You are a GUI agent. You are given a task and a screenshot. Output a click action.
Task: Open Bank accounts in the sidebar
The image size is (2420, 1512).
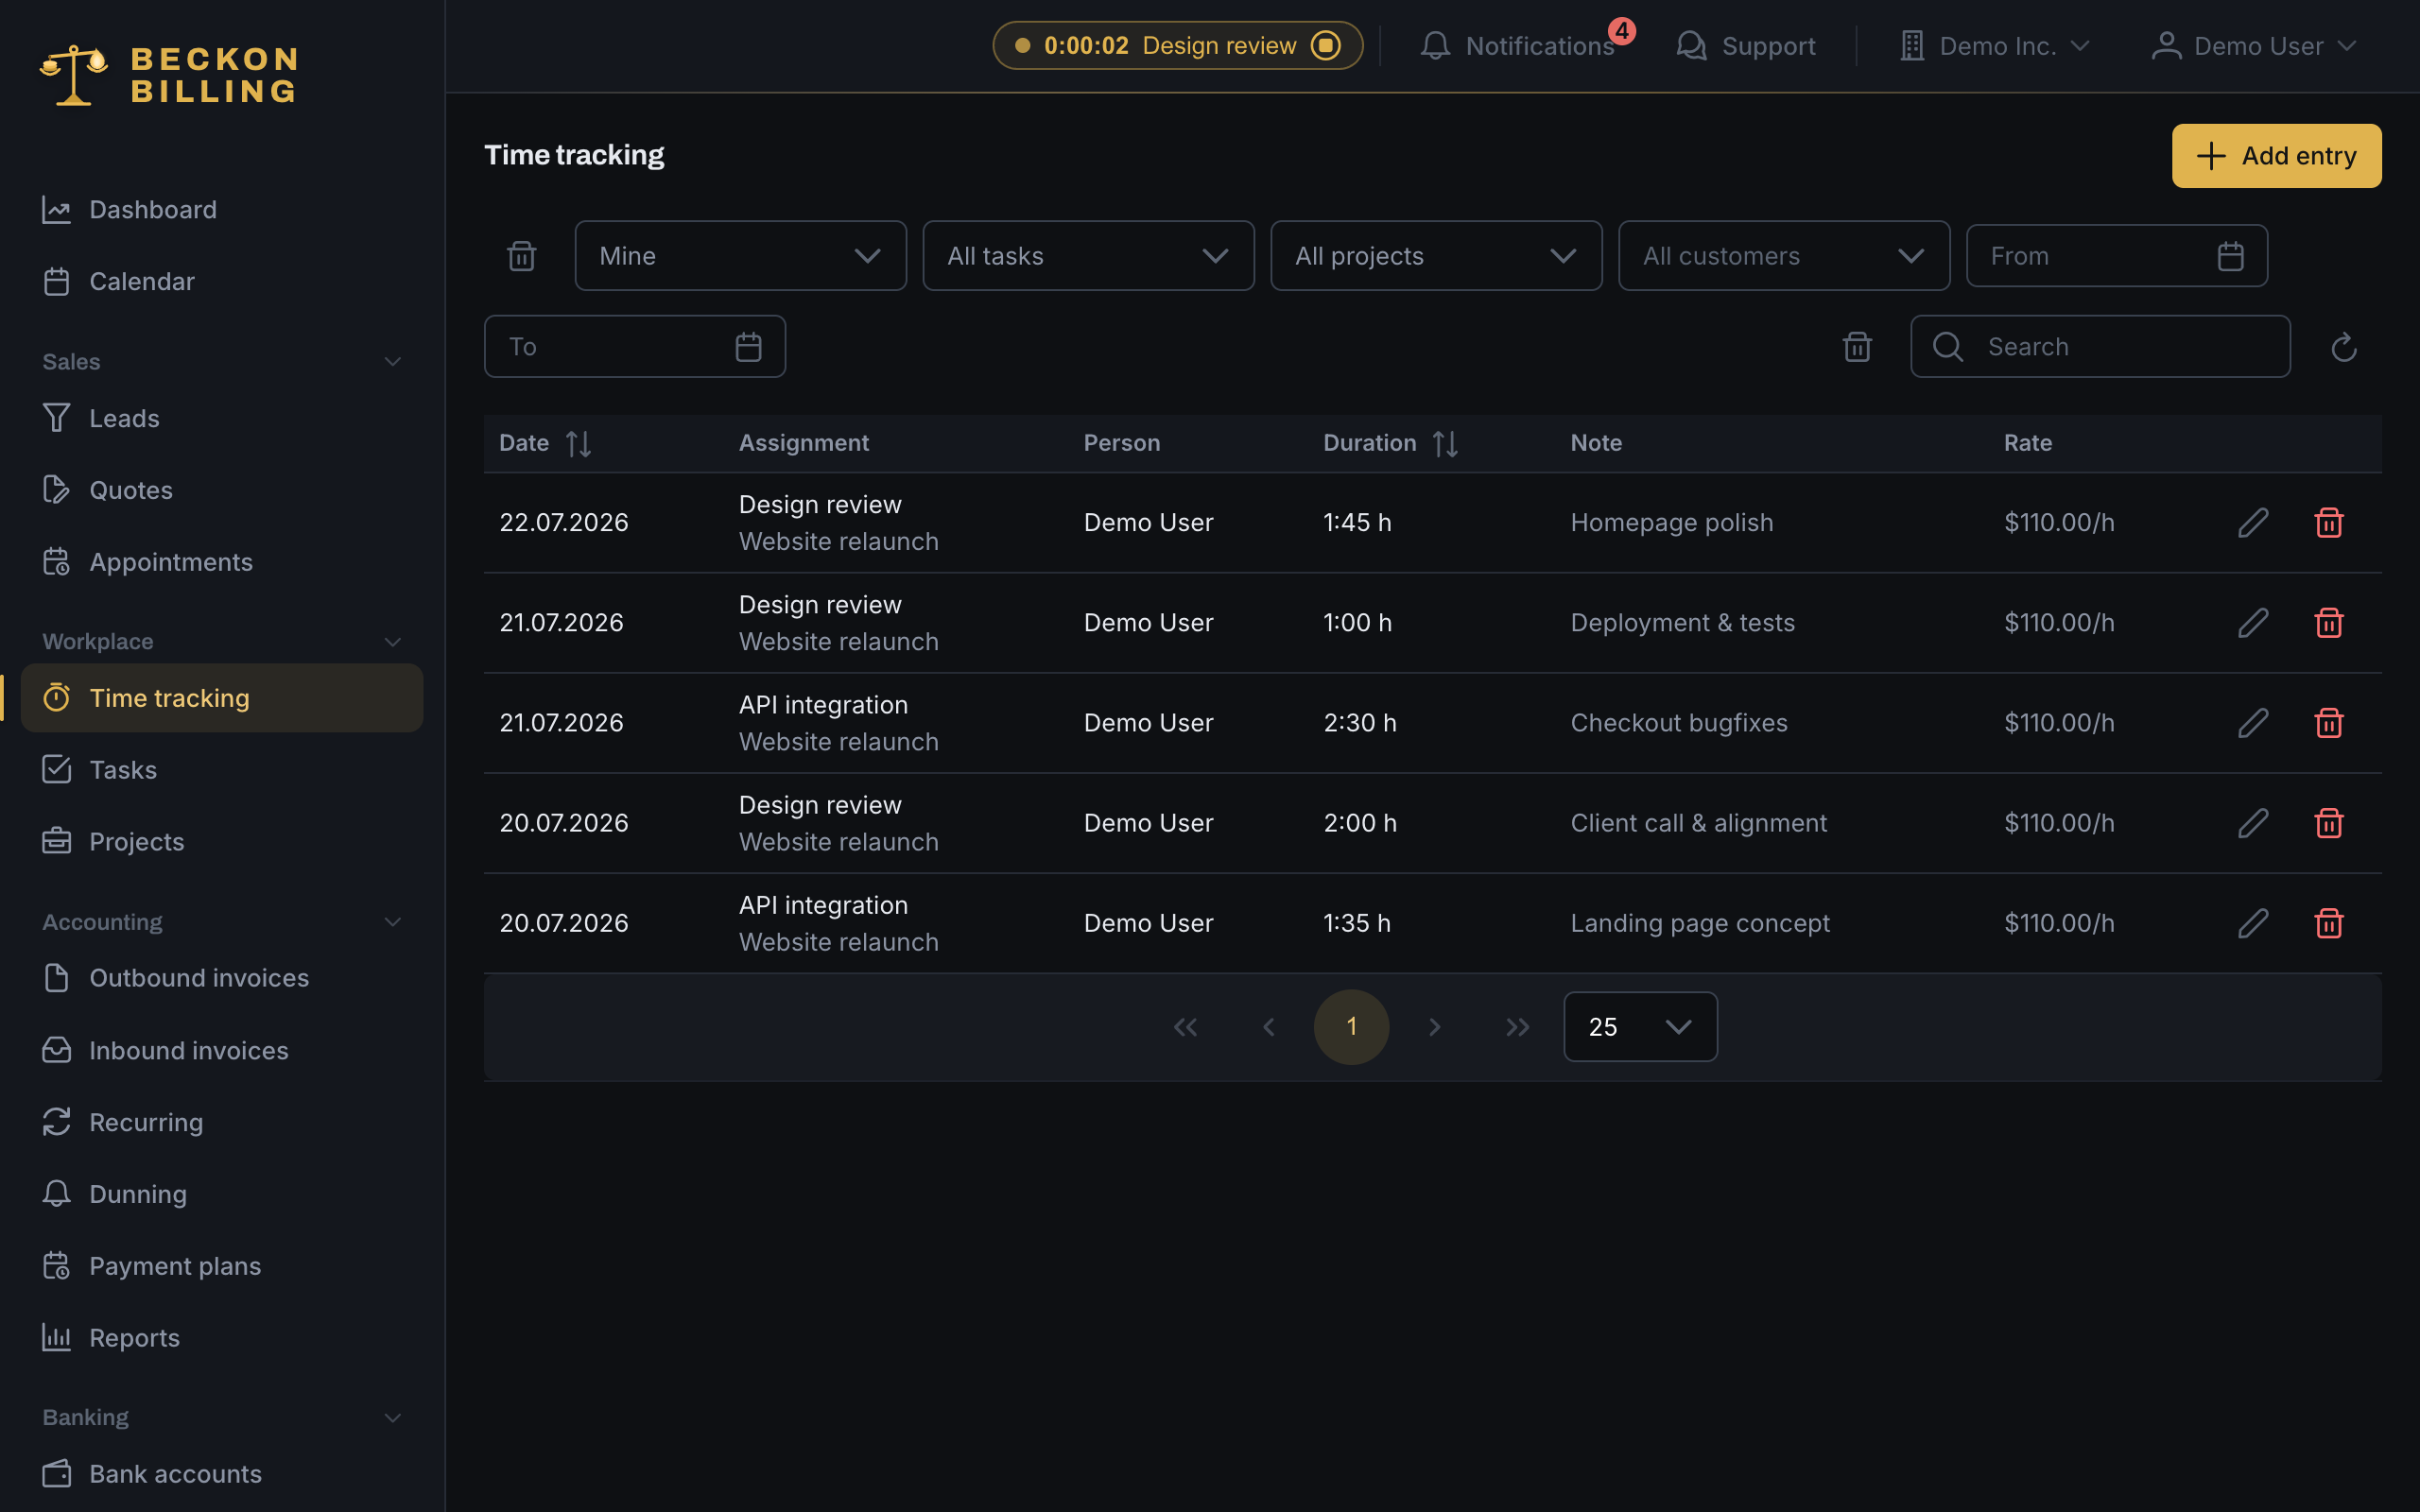coord(222,1474)
